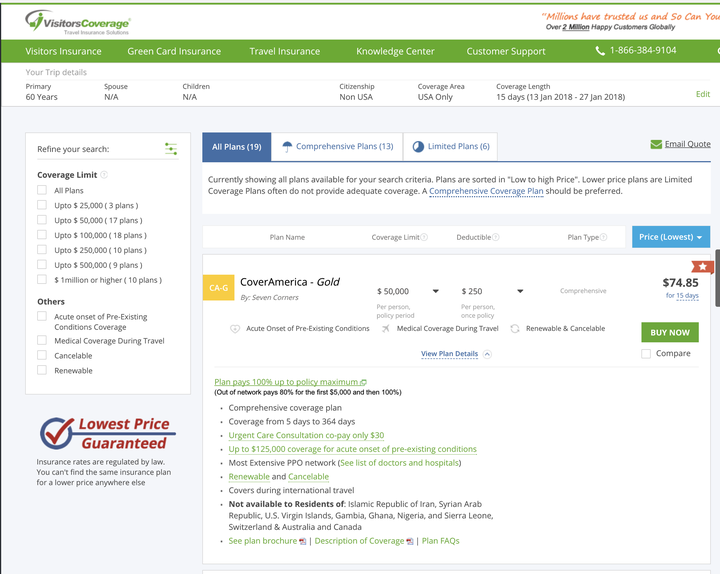The image size is (720, 574).
Task: Click the Plan Name column header
Action: [287, 237]
